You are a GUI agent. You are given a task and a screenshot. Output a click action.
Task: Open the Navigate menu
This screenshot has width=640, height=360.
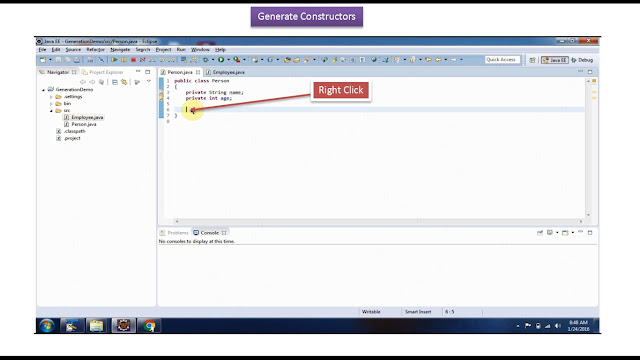pyautogui.click(x=120, y=49)
